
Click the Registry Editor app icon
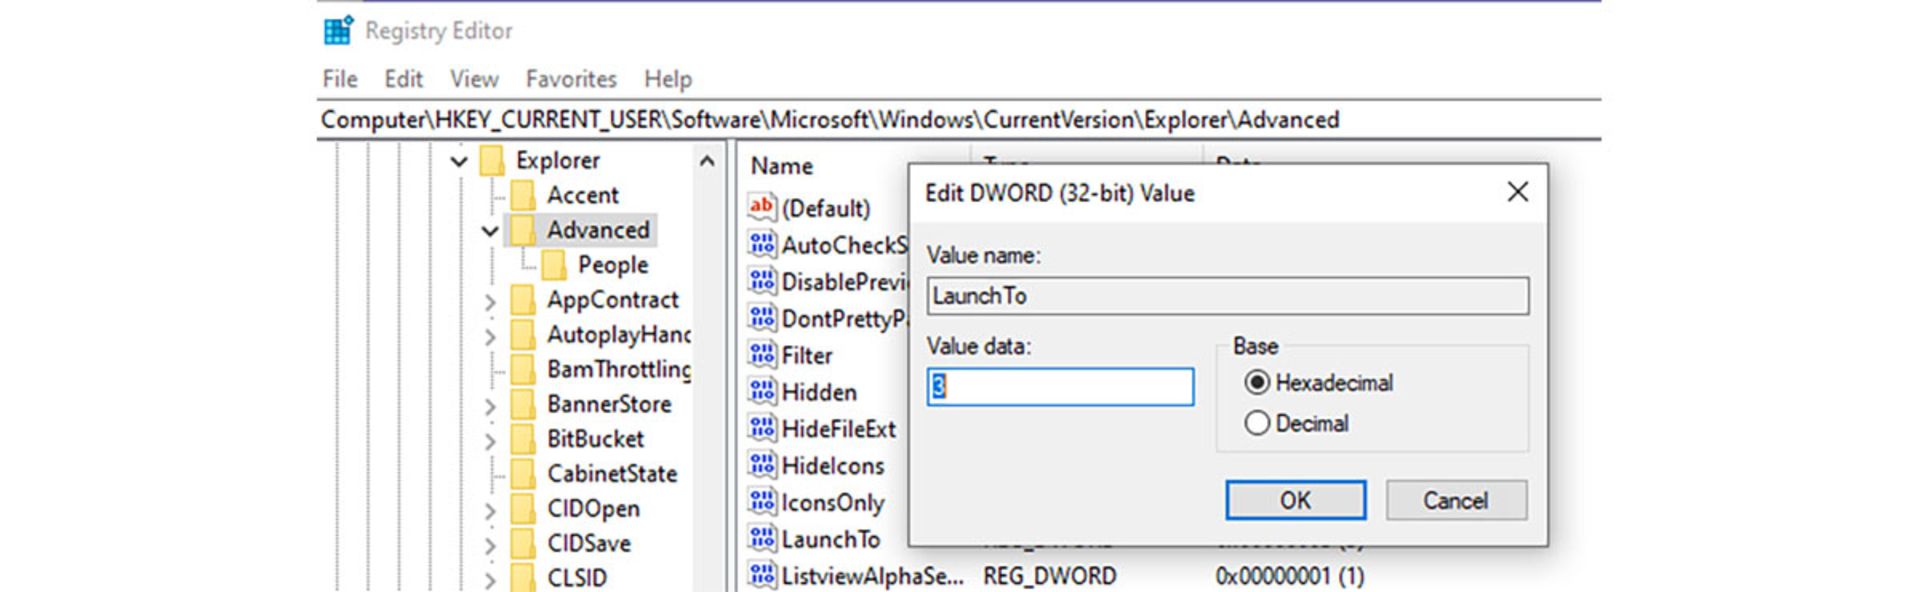(x=338, y=31)
